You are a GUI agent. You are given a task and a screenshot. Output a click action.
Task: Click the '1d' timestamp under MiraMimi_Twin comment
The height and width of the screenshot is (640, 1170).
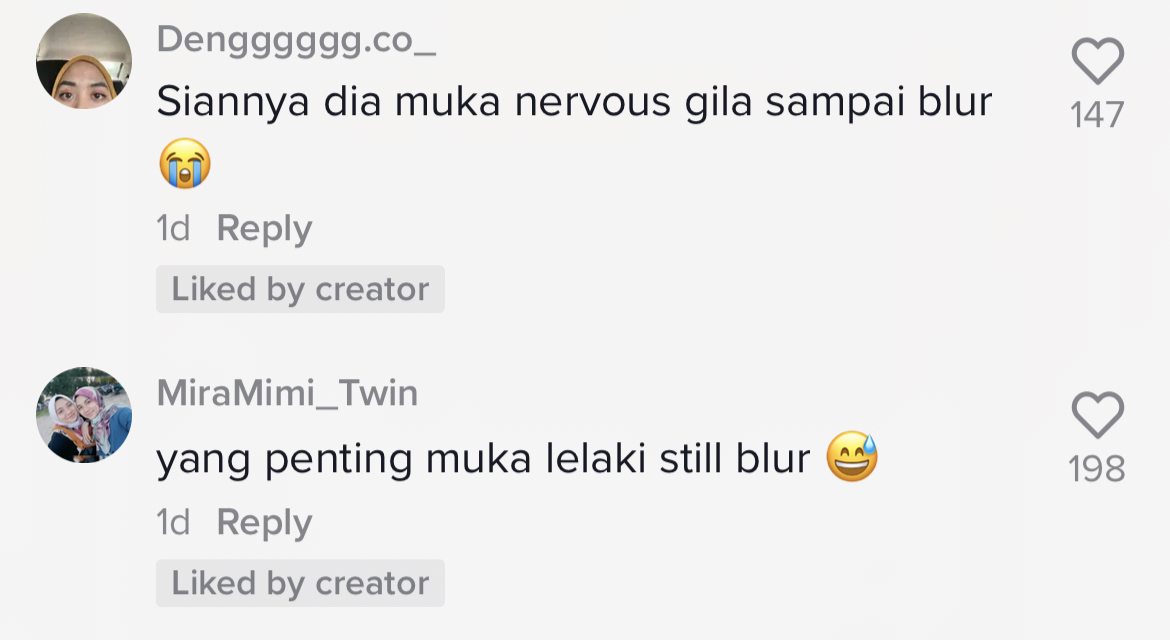click(173, 523)
